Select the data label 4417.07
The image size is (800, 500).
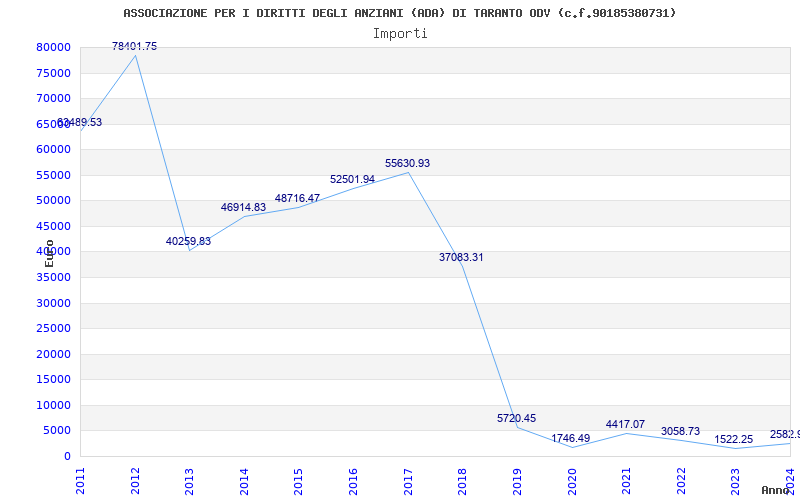tap(626, 424)
